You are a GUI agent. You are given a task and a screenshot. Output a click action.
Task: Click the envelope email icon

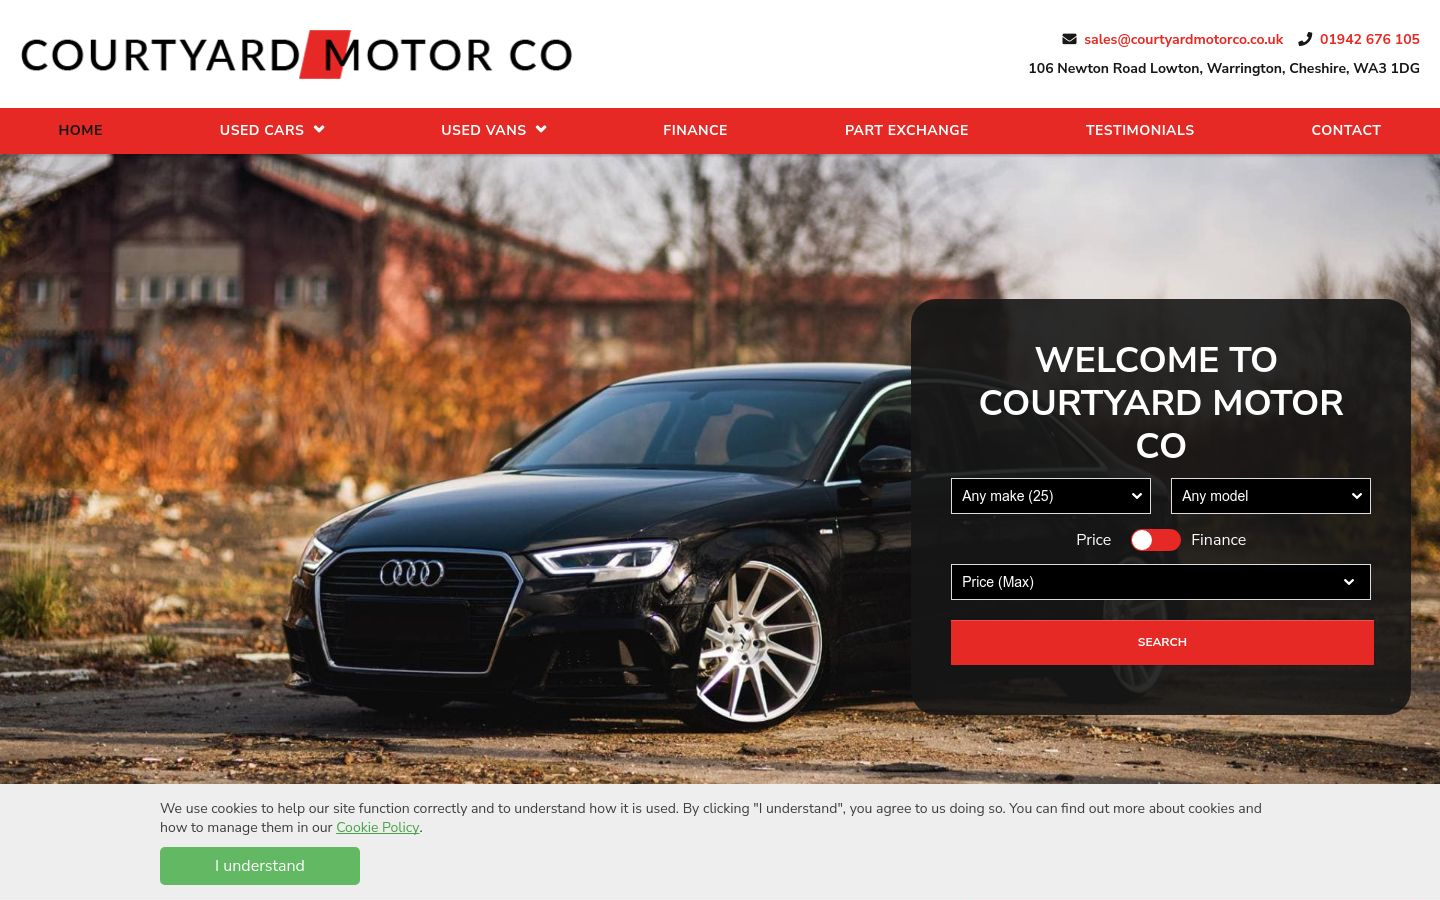pyautogui.click(x=1069, y=39)
